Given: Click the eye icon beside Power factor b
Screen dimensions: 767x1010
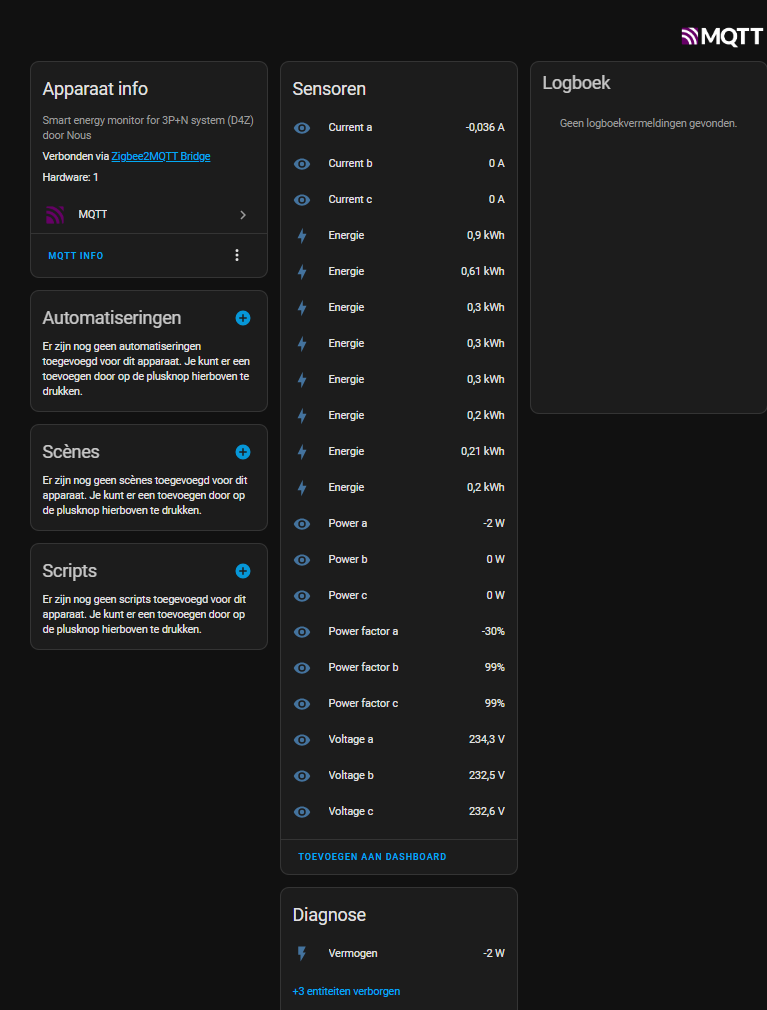Looking at the screenshot, I should 302,668.
